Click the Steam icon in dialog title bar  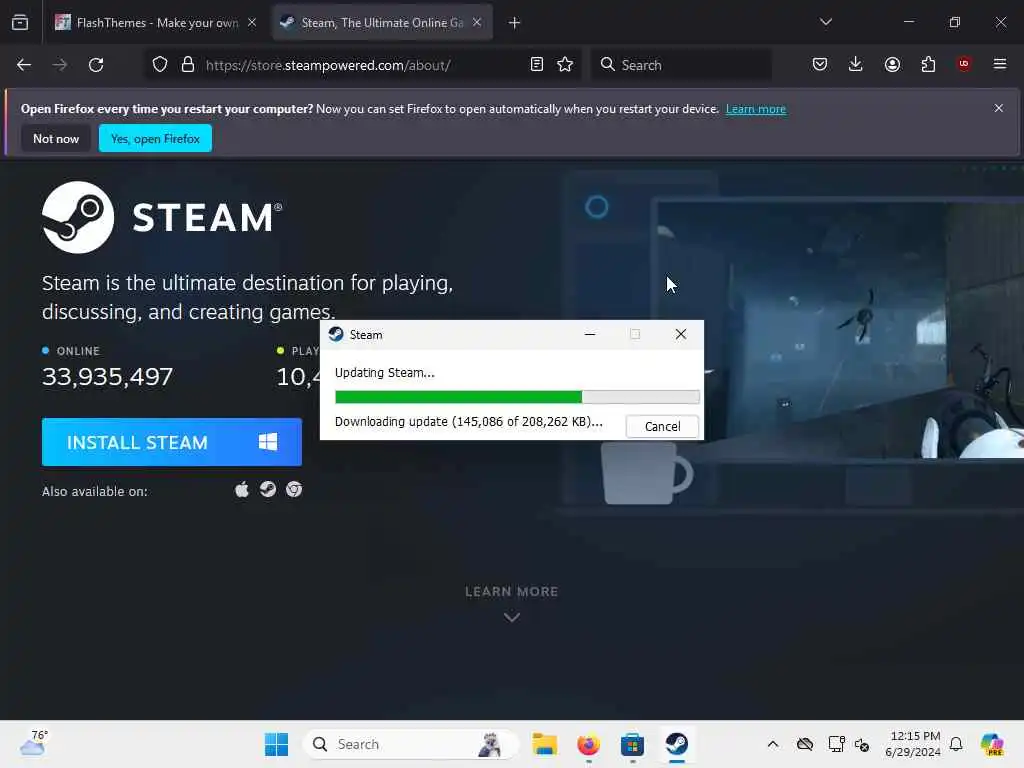pos(336,334)
